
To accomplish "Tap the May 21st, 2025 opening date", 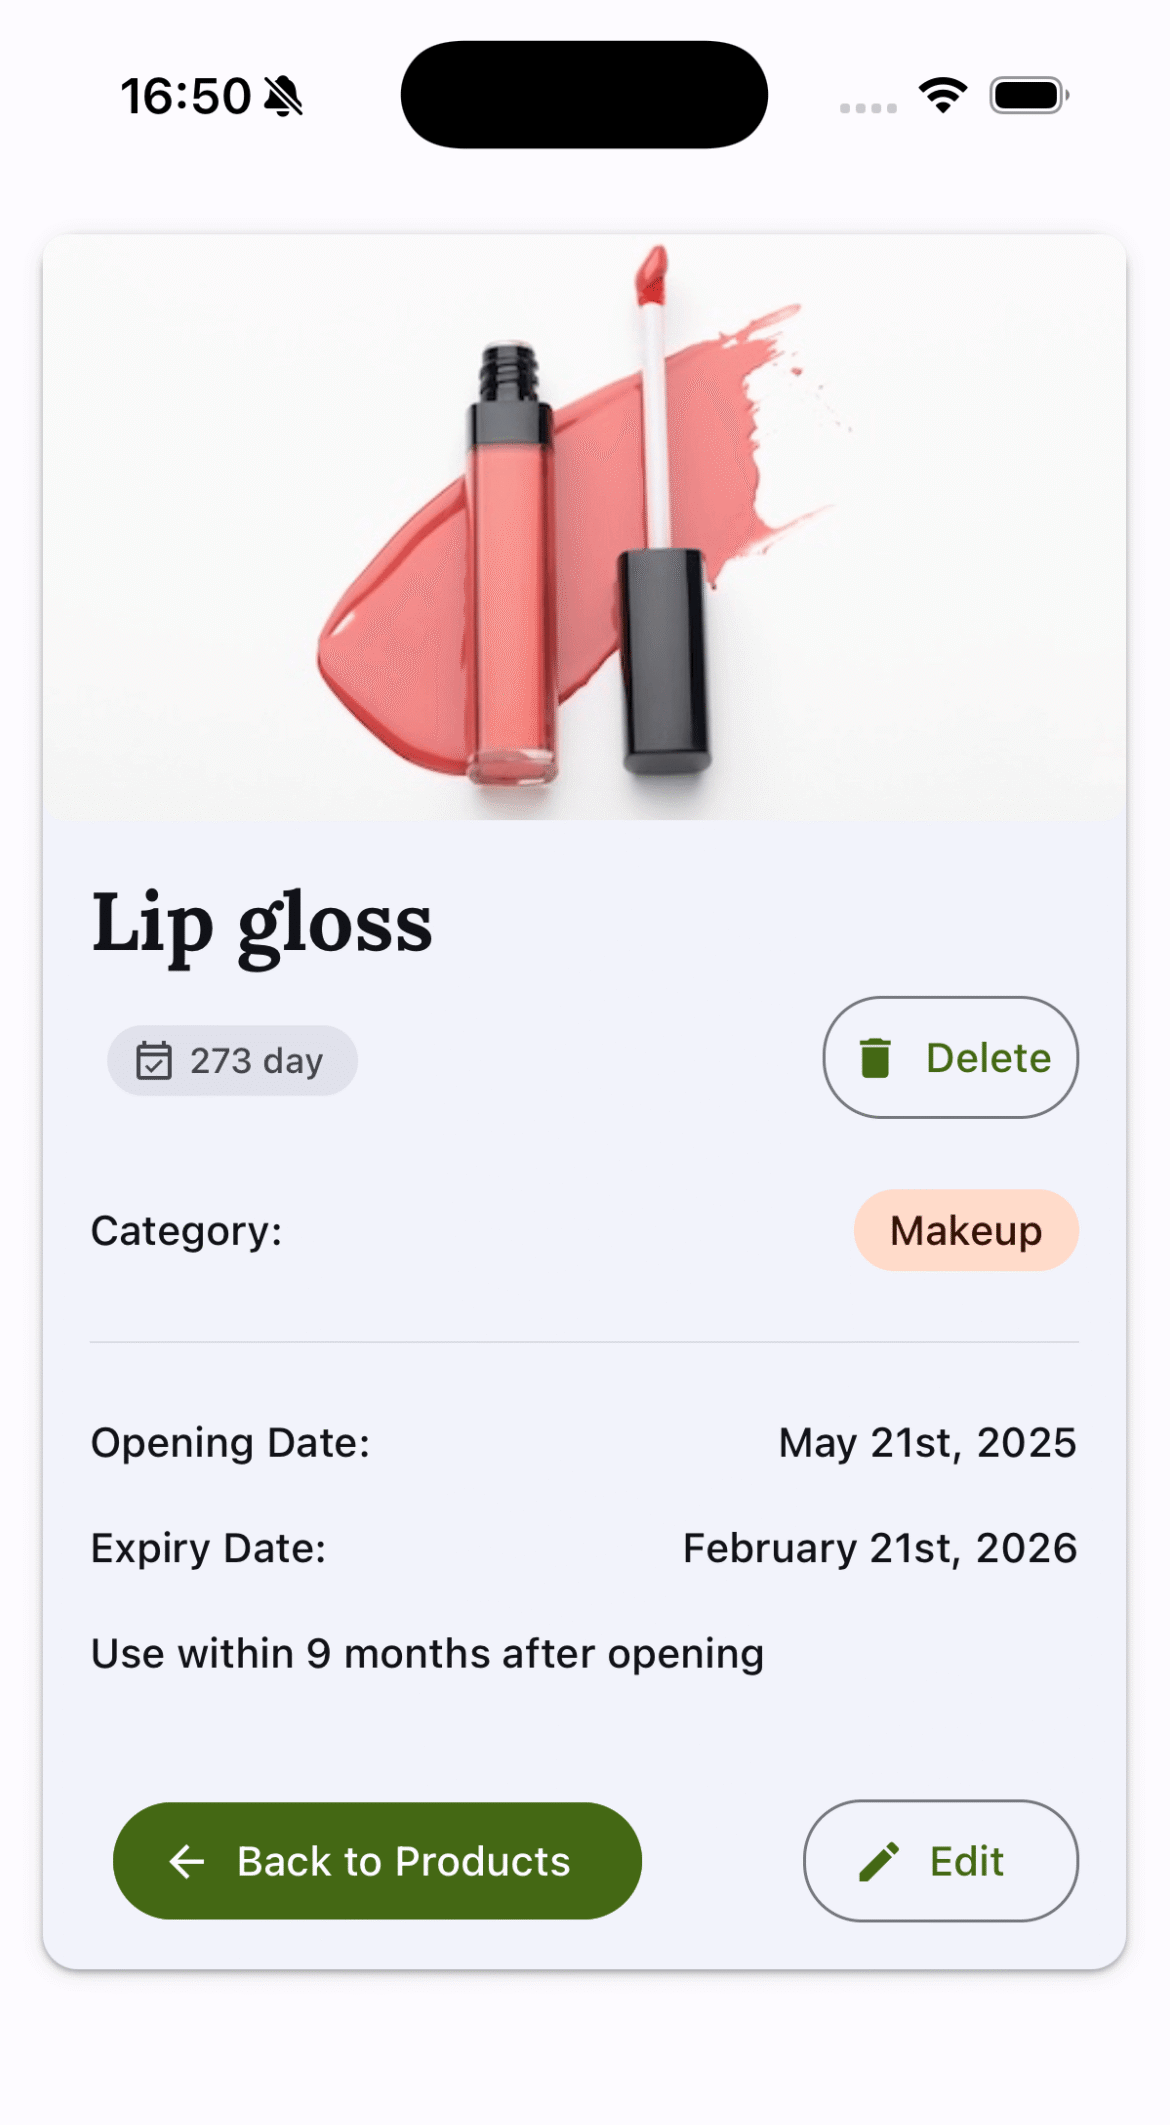I will [927, 1443].
